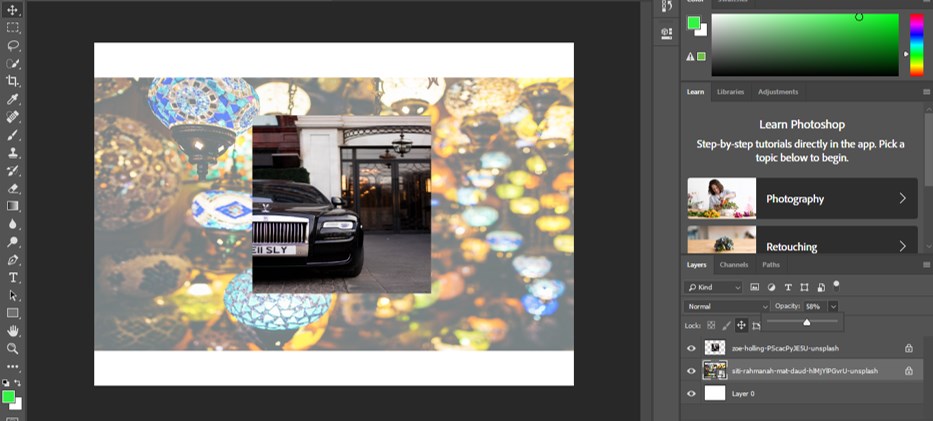Select the Spot Healing Brush tool
This screenshot has width=933, height=421.
pos(12,117)
